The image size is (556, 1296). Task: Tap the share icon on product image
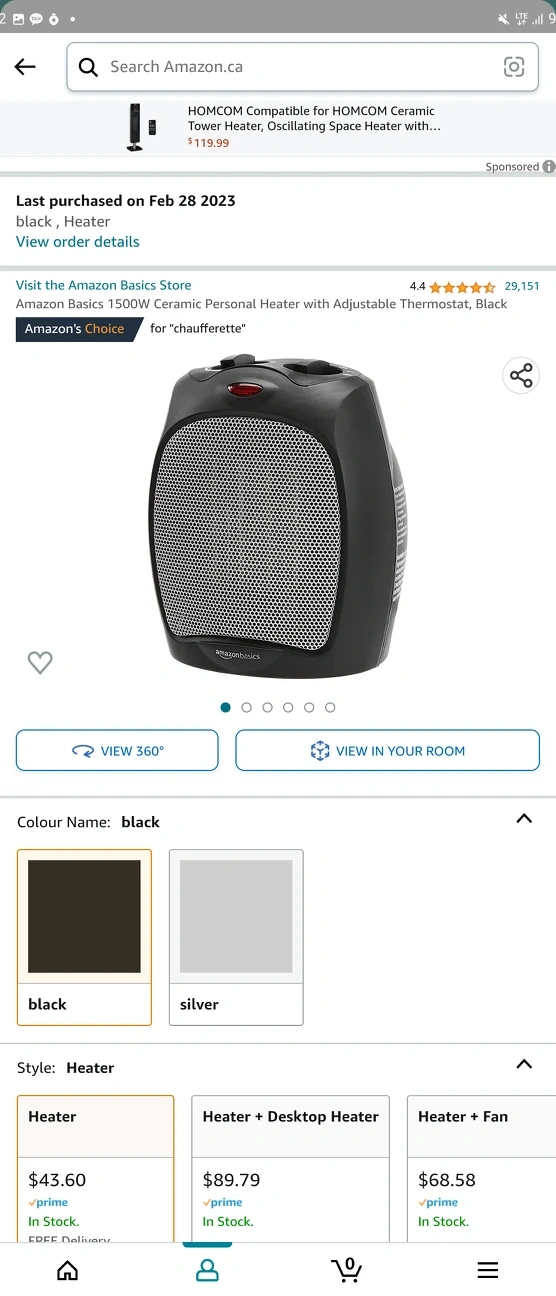point(521,376)
